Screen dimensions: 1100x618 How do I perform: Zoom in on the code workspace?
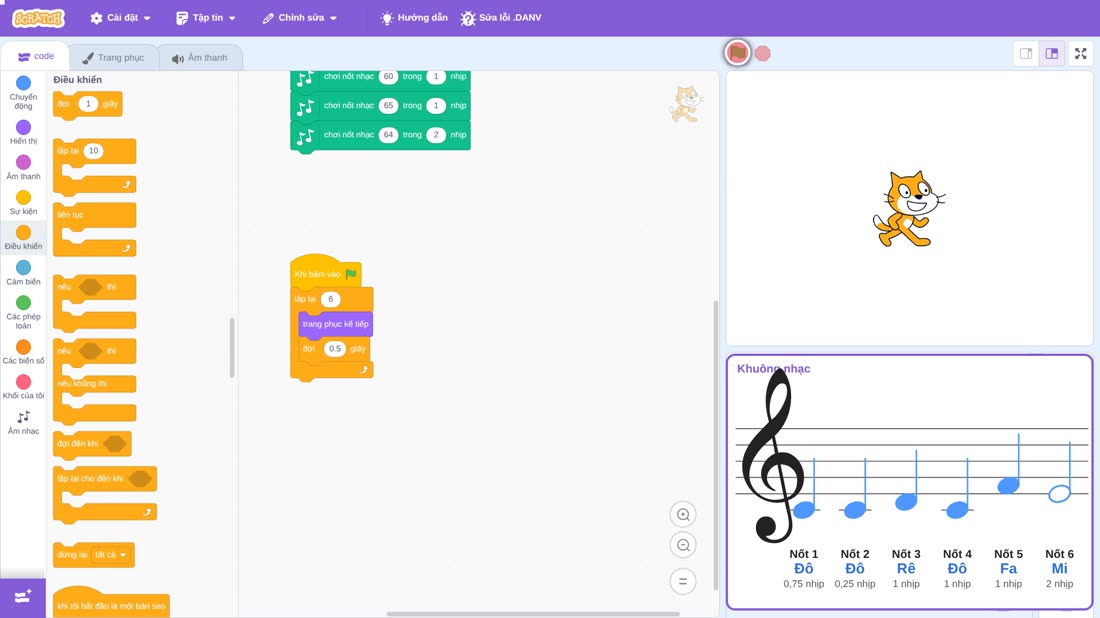[x=683, y=514]
